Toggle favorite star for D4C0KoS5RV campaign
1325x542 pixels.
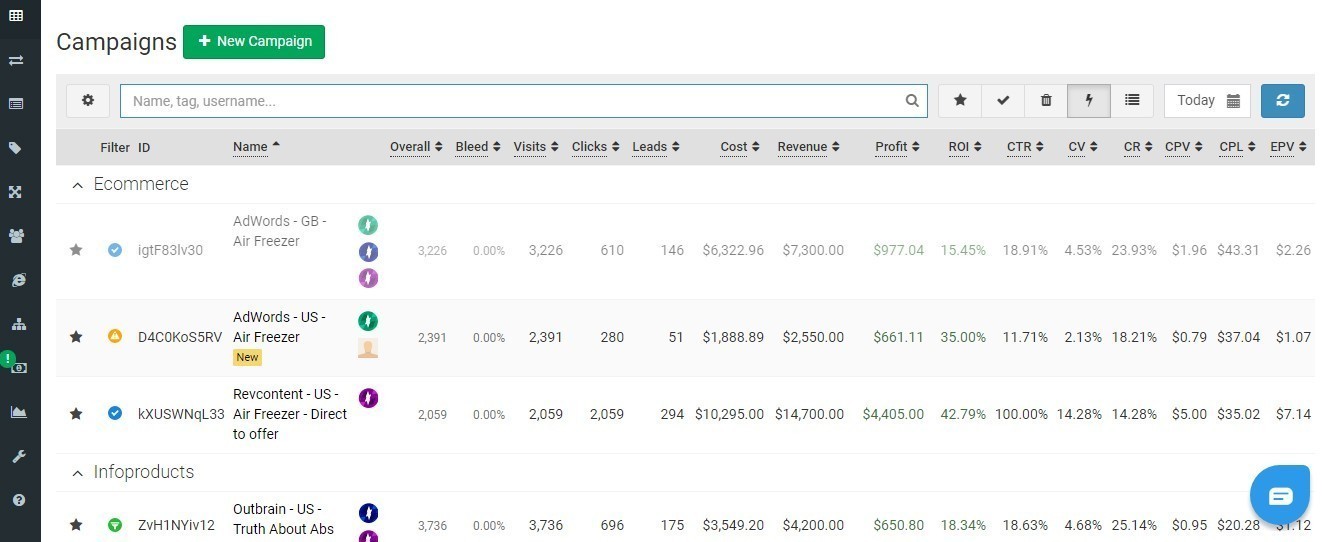point(76,337)
